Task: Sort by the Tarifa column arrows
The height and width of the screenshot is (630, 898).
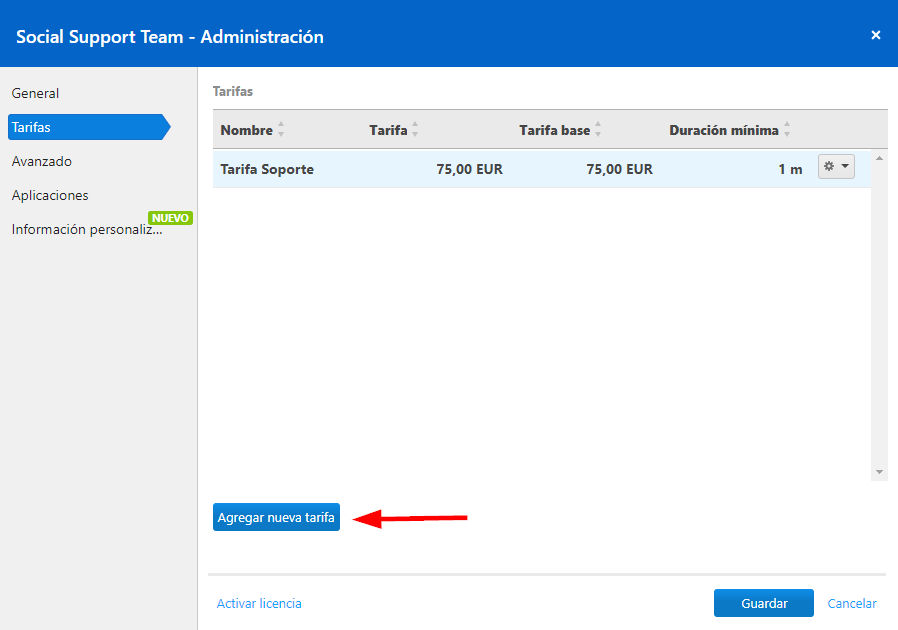Action: click(x=415, y=129)
